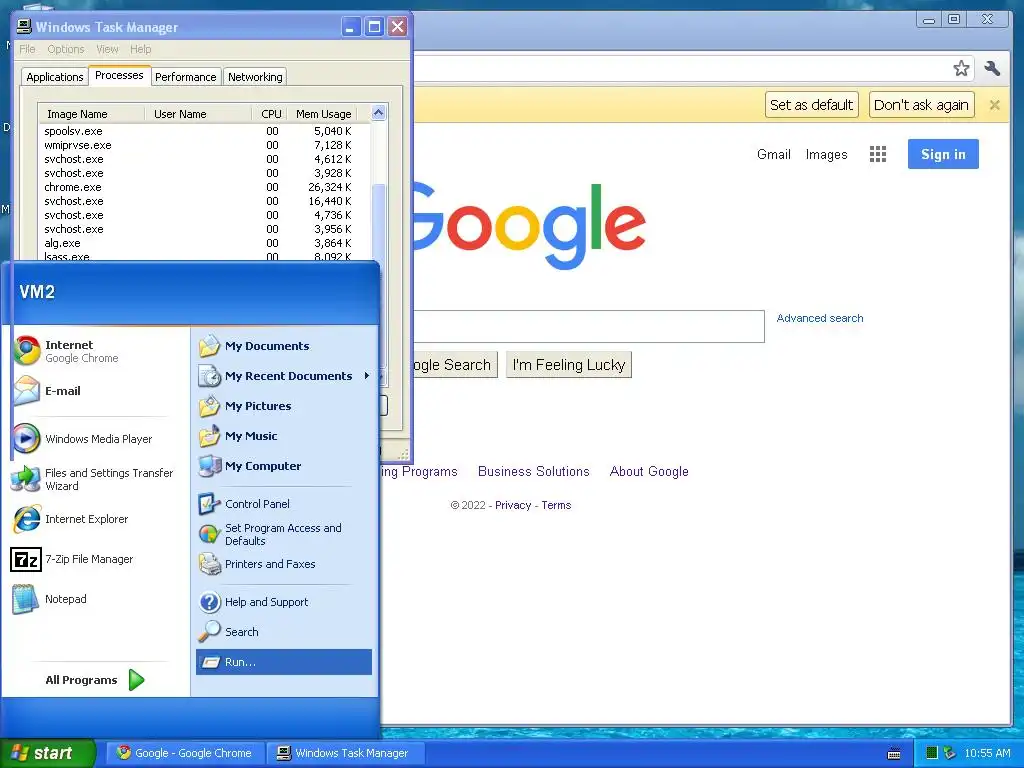The image size is (1024, 768).
Task: Switch to Applications tab in Task Manager
Action: pyautogui.click(x=55, y=77)
